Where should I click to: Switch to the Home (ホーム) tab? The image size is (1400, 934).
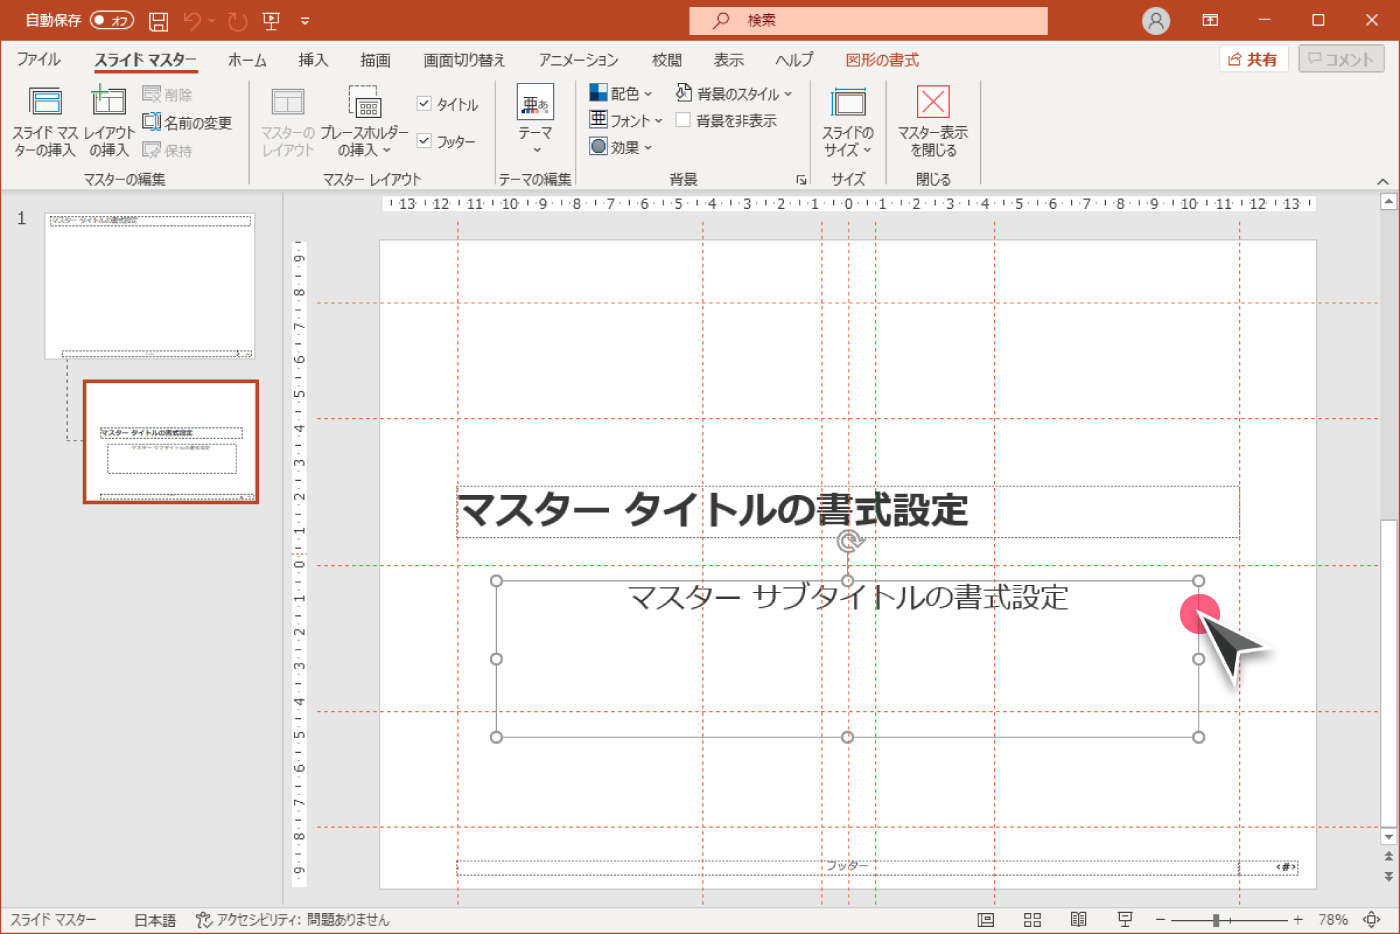[247, 60]
